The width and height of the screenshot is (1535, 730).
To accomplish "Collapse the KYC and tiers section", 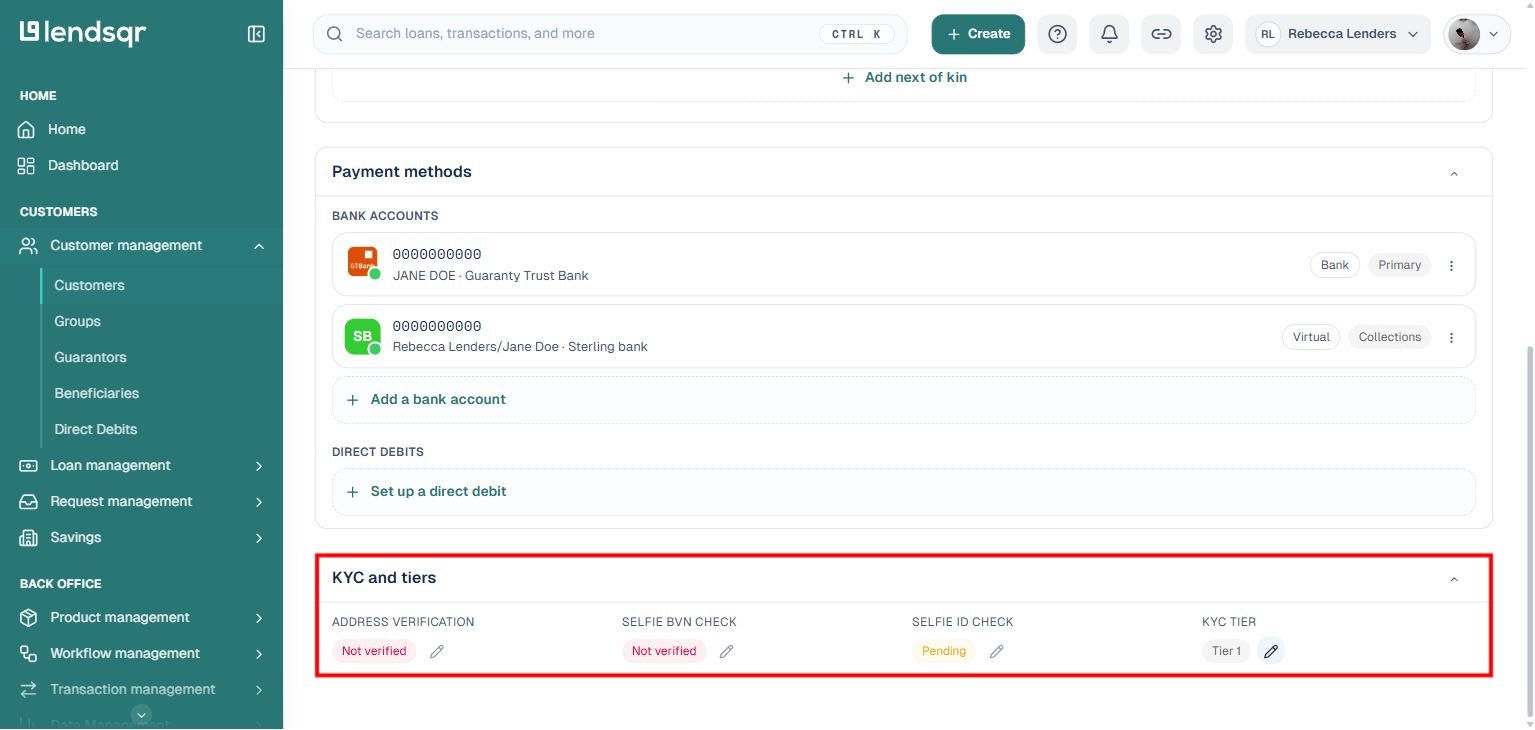I will (1454, 579).
